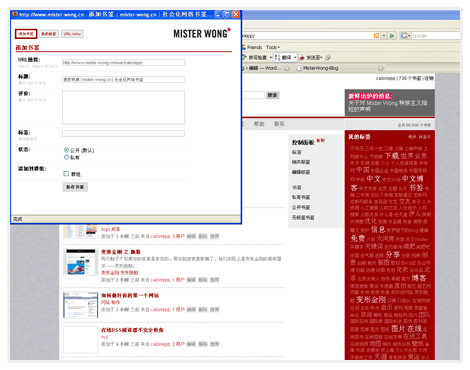Open the 拼写检查 dropdown arrow

click(270, 58)
